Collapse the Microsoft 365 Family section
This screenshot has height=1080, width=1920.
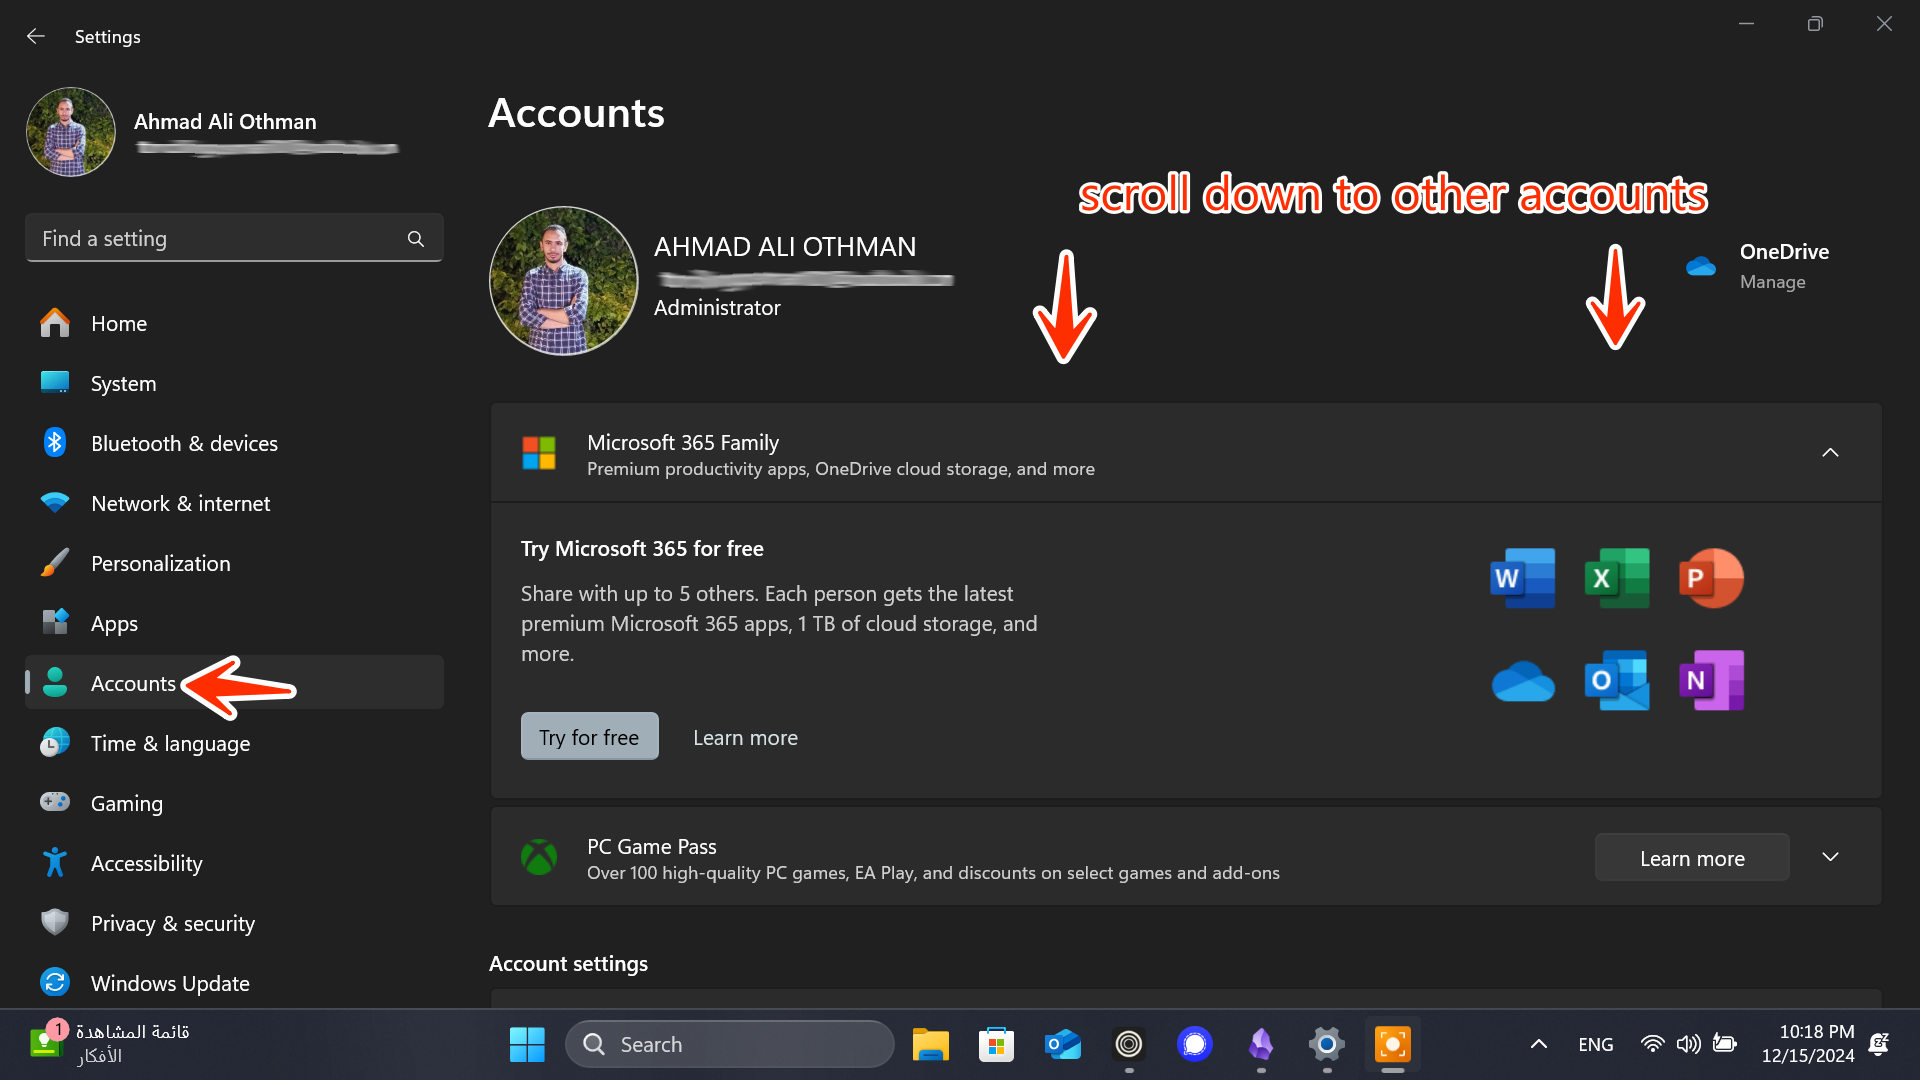tap(1830, 453)
